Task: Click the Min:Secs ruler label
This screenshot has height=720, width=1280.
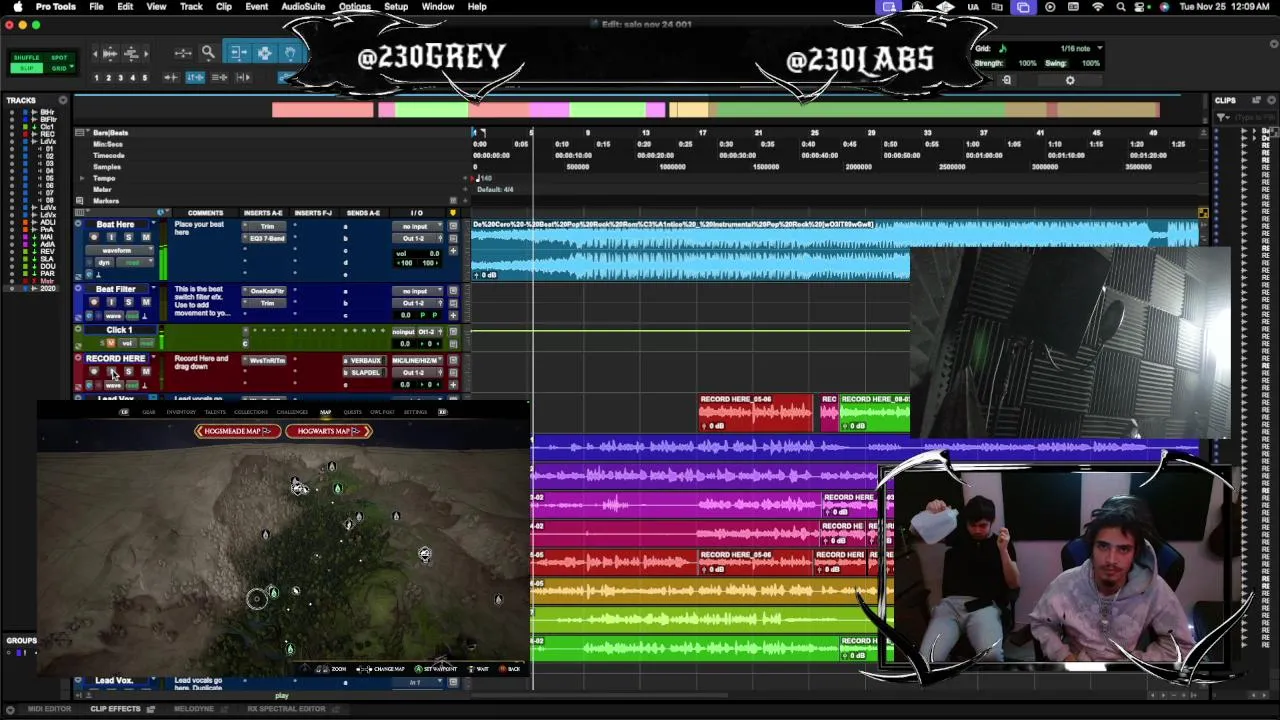Action: click(108, 144)
